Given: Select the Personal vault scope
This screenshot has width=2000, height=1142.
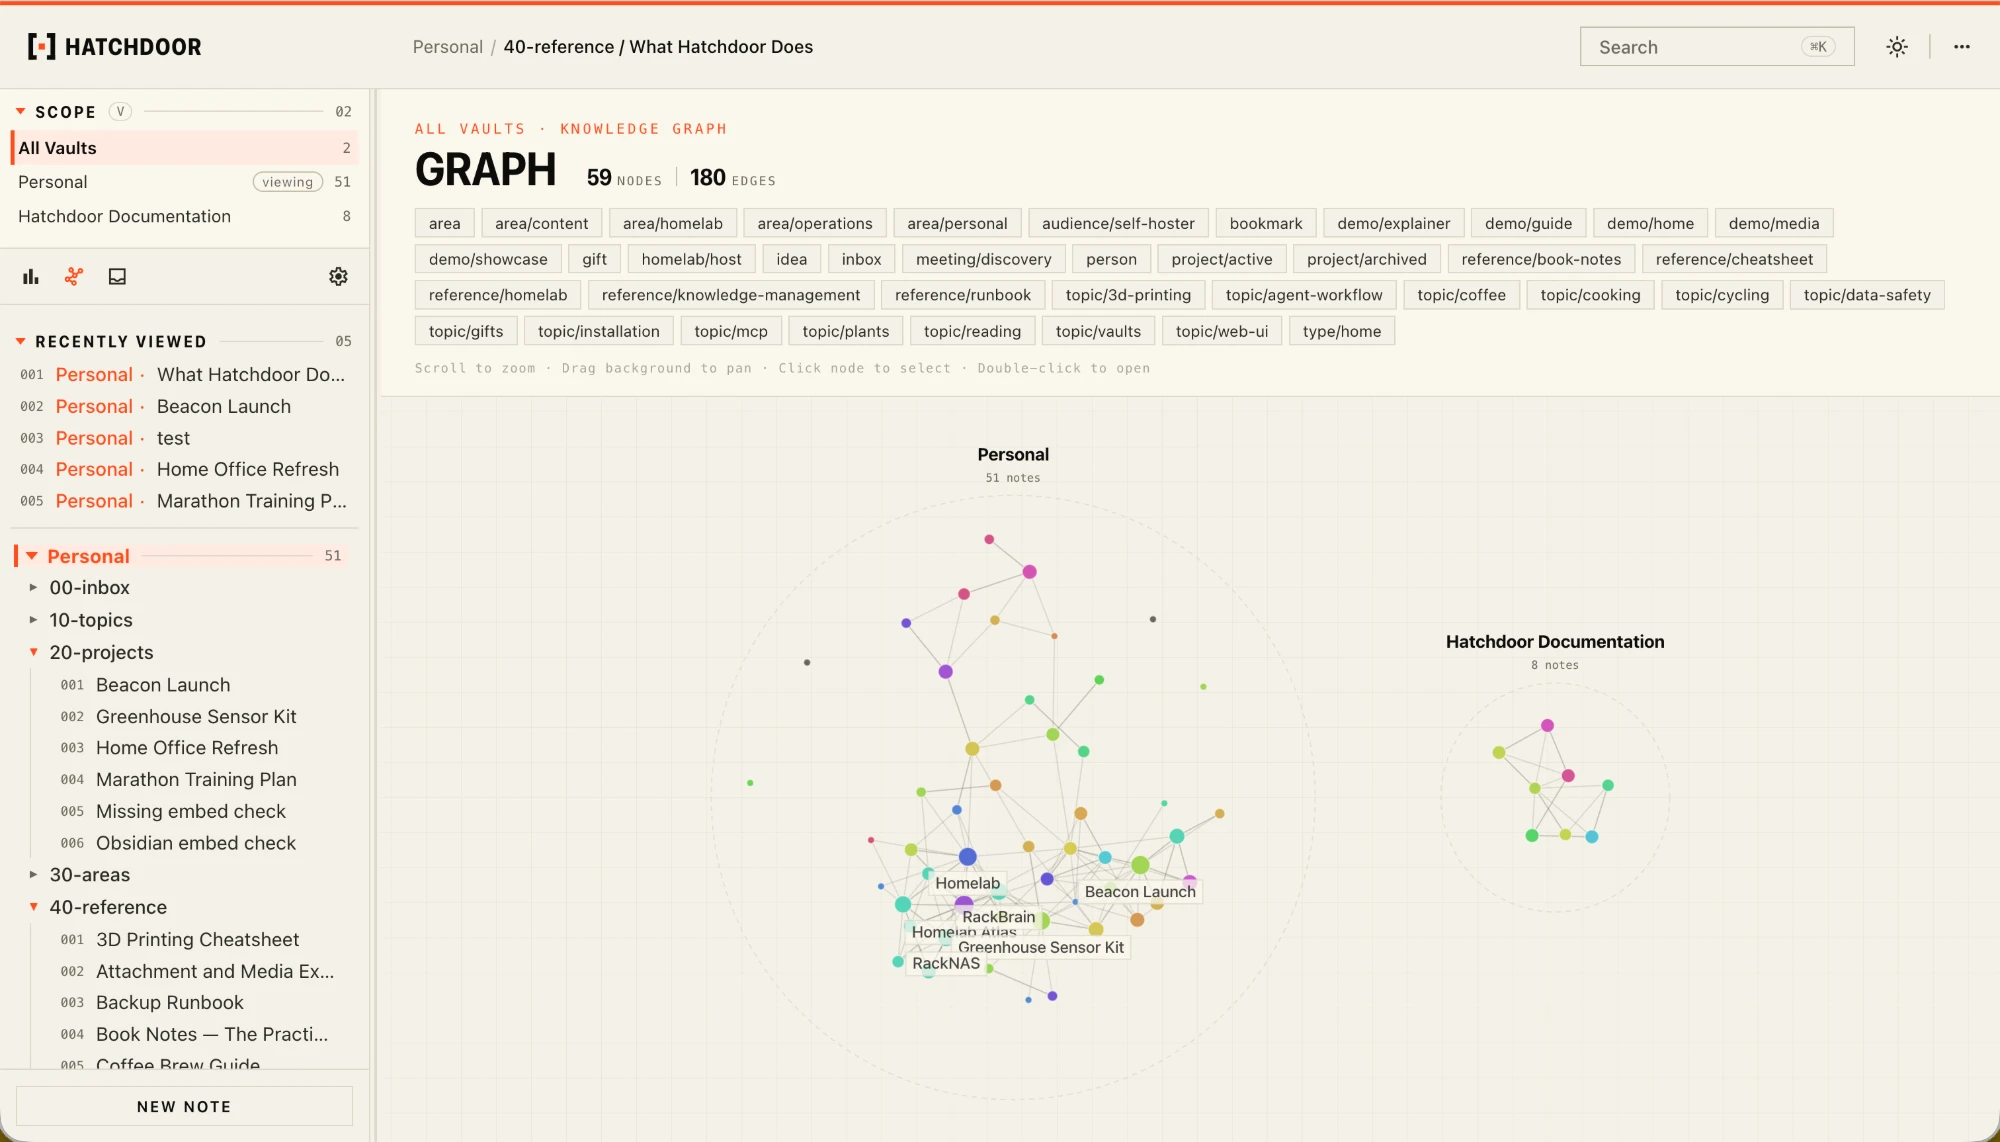Looking at the screenshot, I should pyautogui.click(x=184, y=182).
